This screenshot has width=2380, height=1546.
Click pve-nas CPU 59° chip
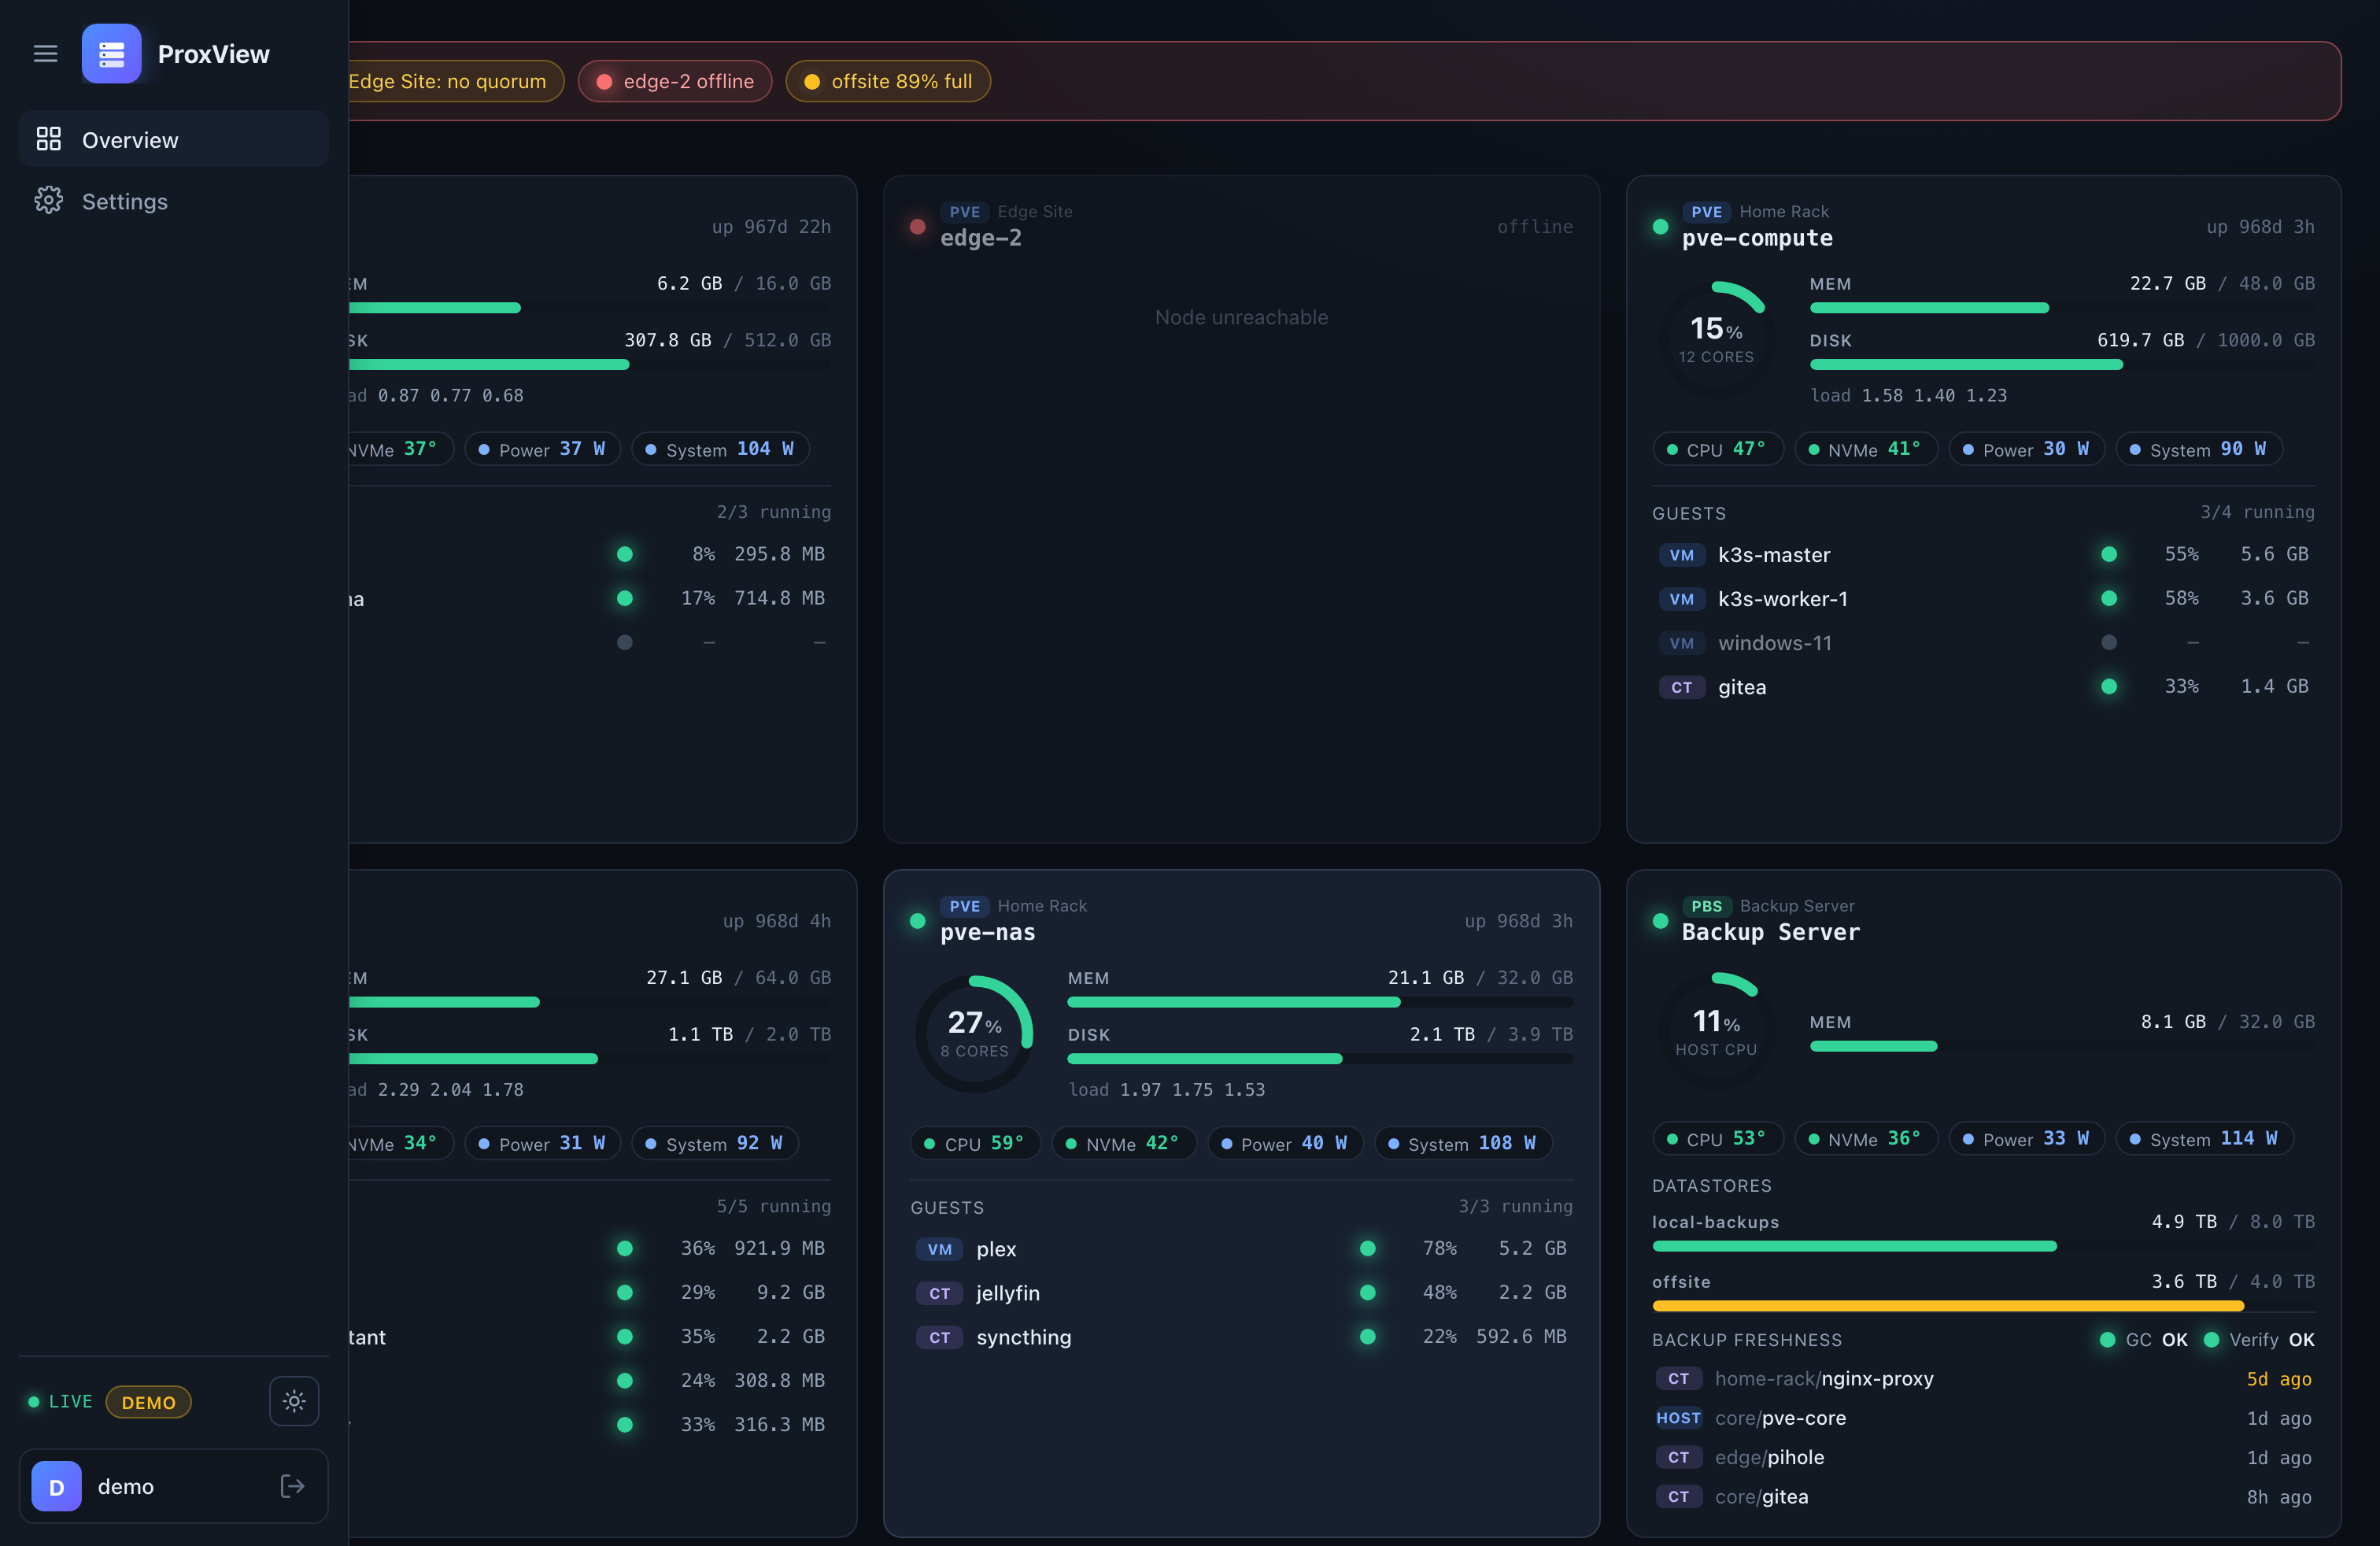(x=975, y=1143)
